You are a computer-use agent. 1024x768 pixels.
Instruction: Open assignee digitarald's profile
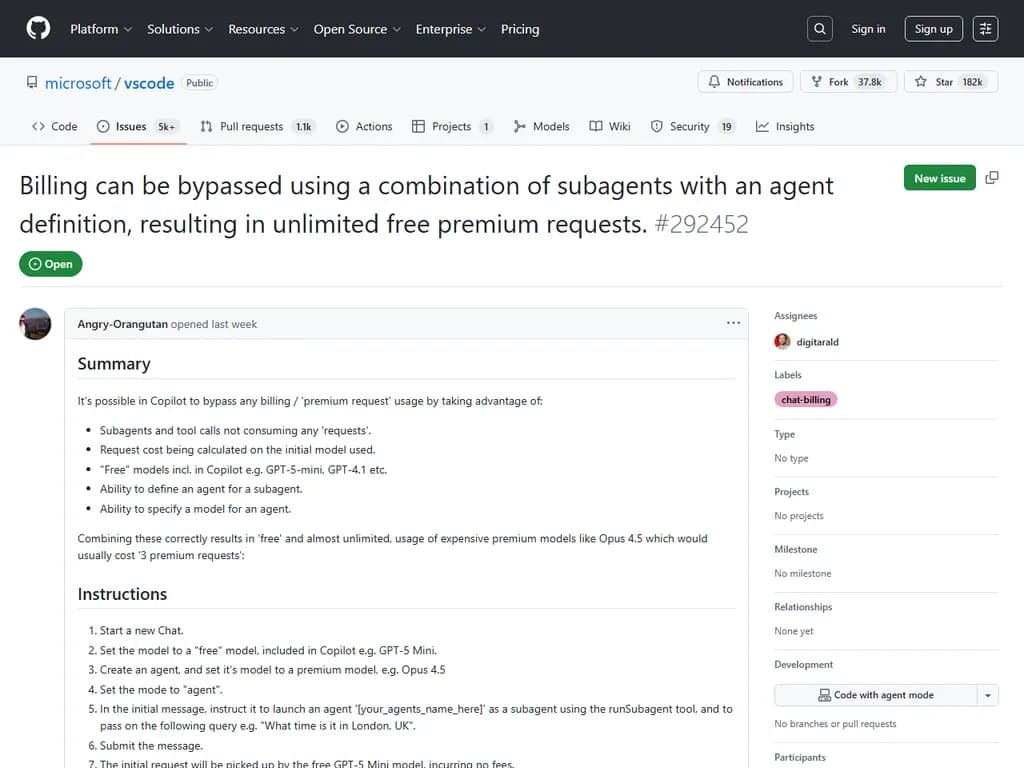[x=817, y=342]
